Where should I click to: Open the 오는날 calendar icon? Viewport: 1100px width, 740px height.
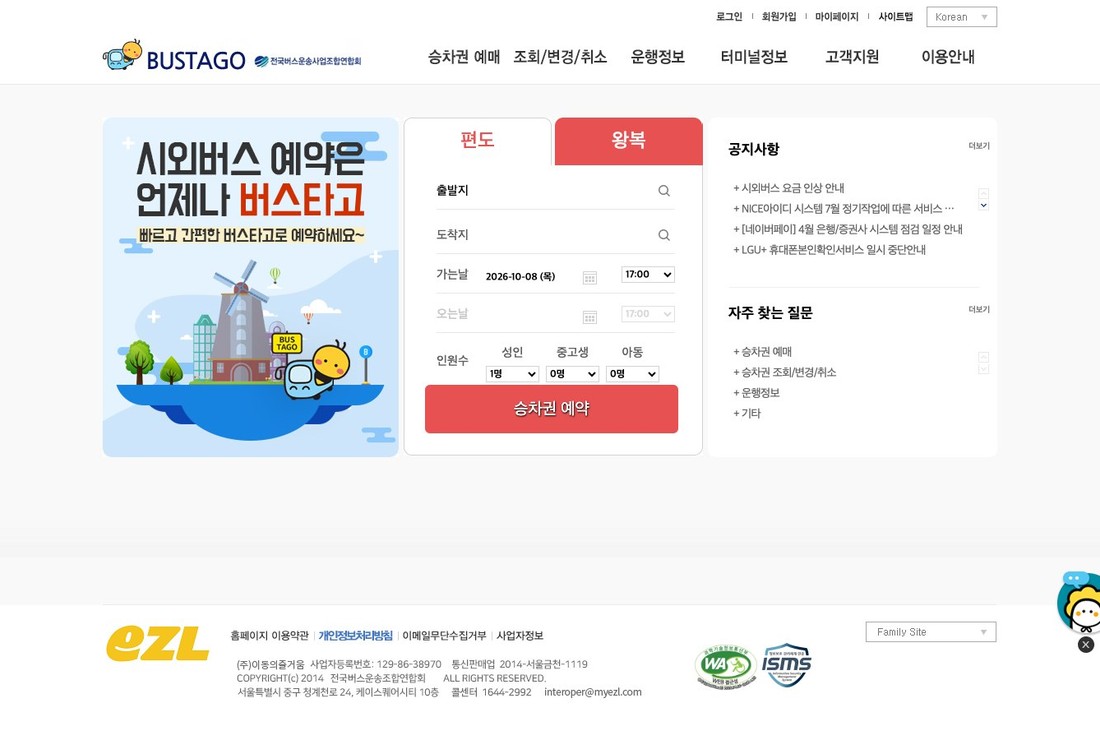pos(590,317)
